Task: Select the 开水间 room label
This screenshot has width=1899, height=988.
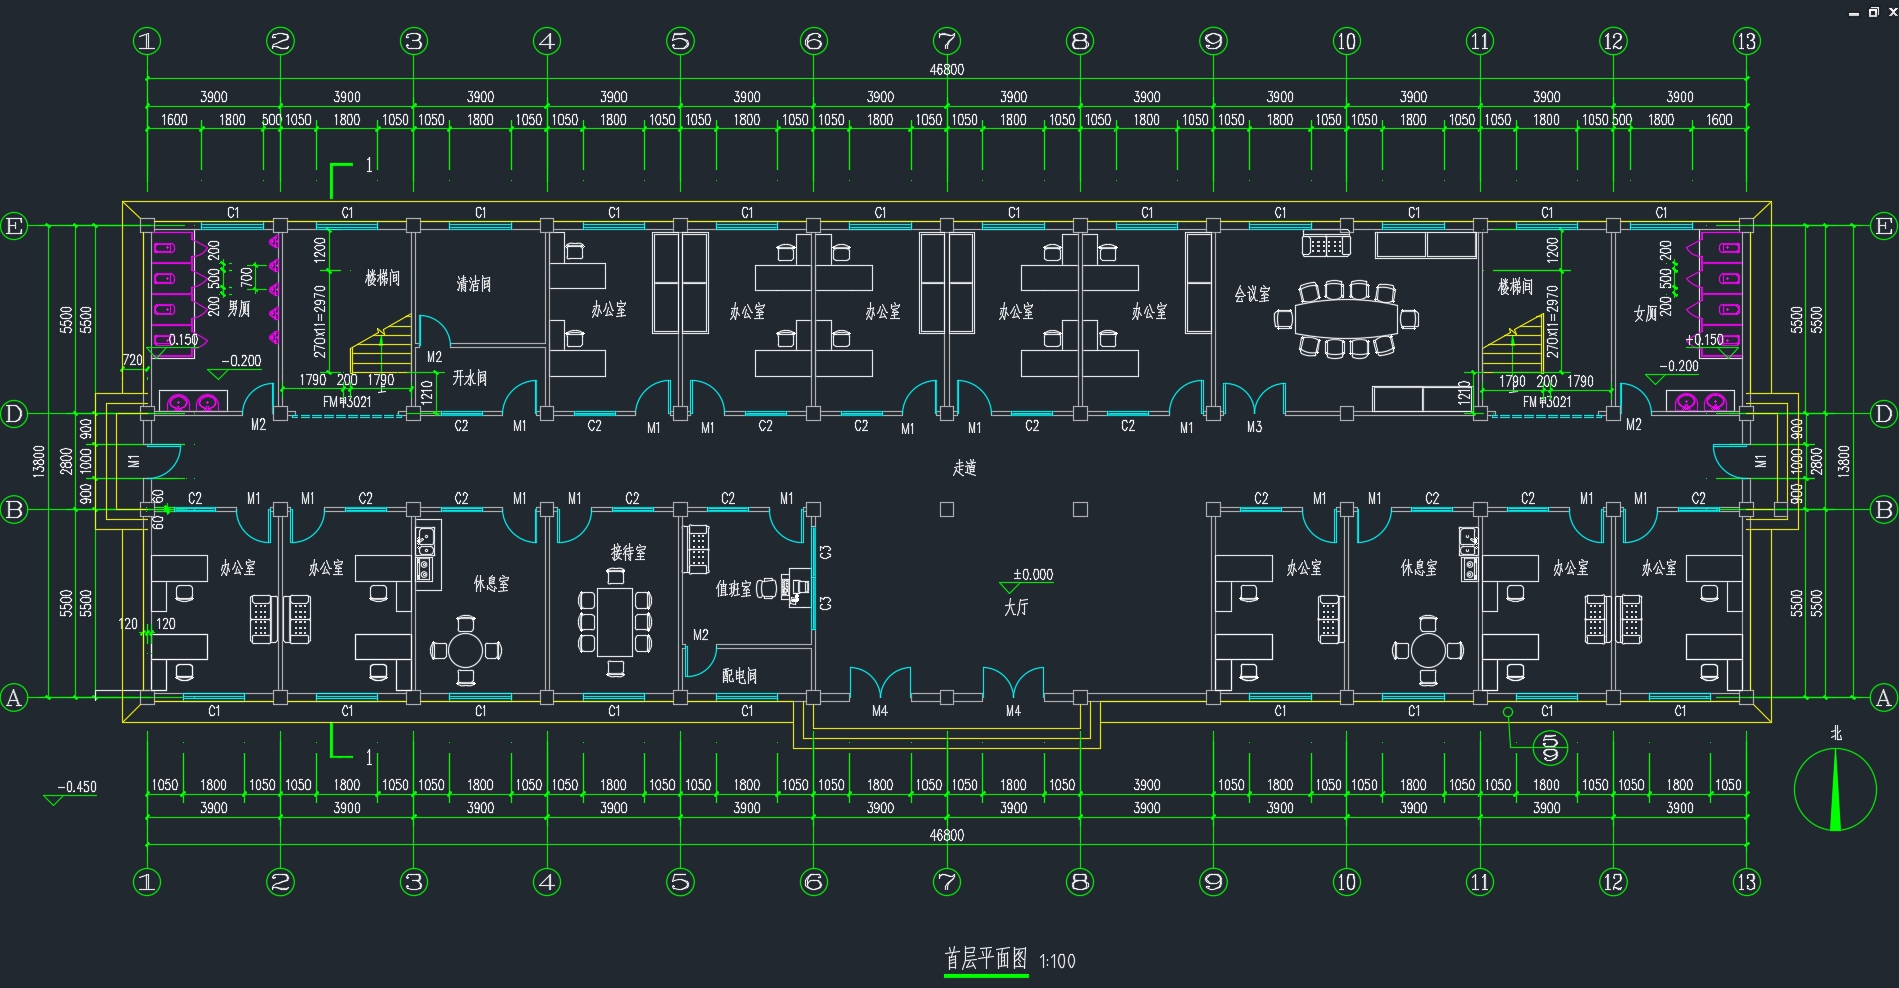Action: (x=469, y=377)
